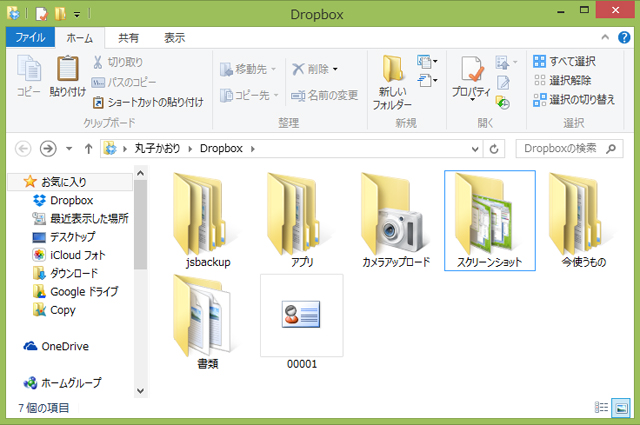Viewport: 640px width, 425px height.
Task: Select the Home (ホーム) tab
Action: point(80,38)
